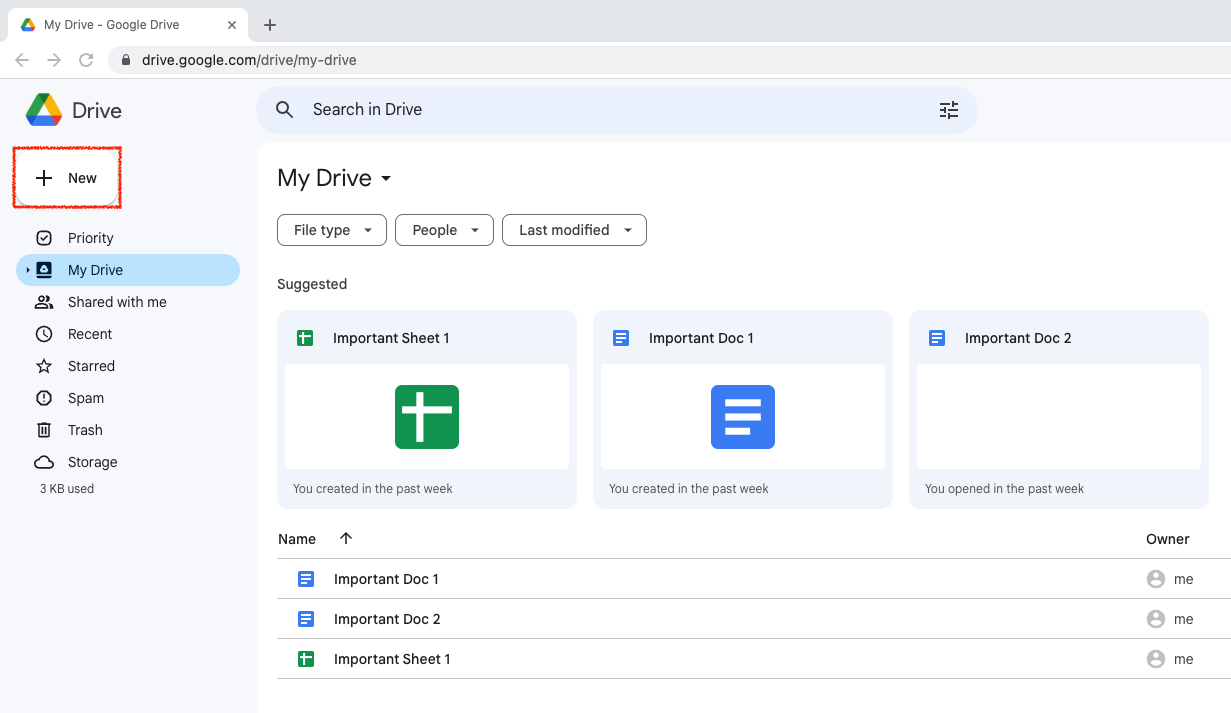Screen dimensions: 1231x713
Task: Click the Drive favicon on the browser tab
Action: click(28, 25)
